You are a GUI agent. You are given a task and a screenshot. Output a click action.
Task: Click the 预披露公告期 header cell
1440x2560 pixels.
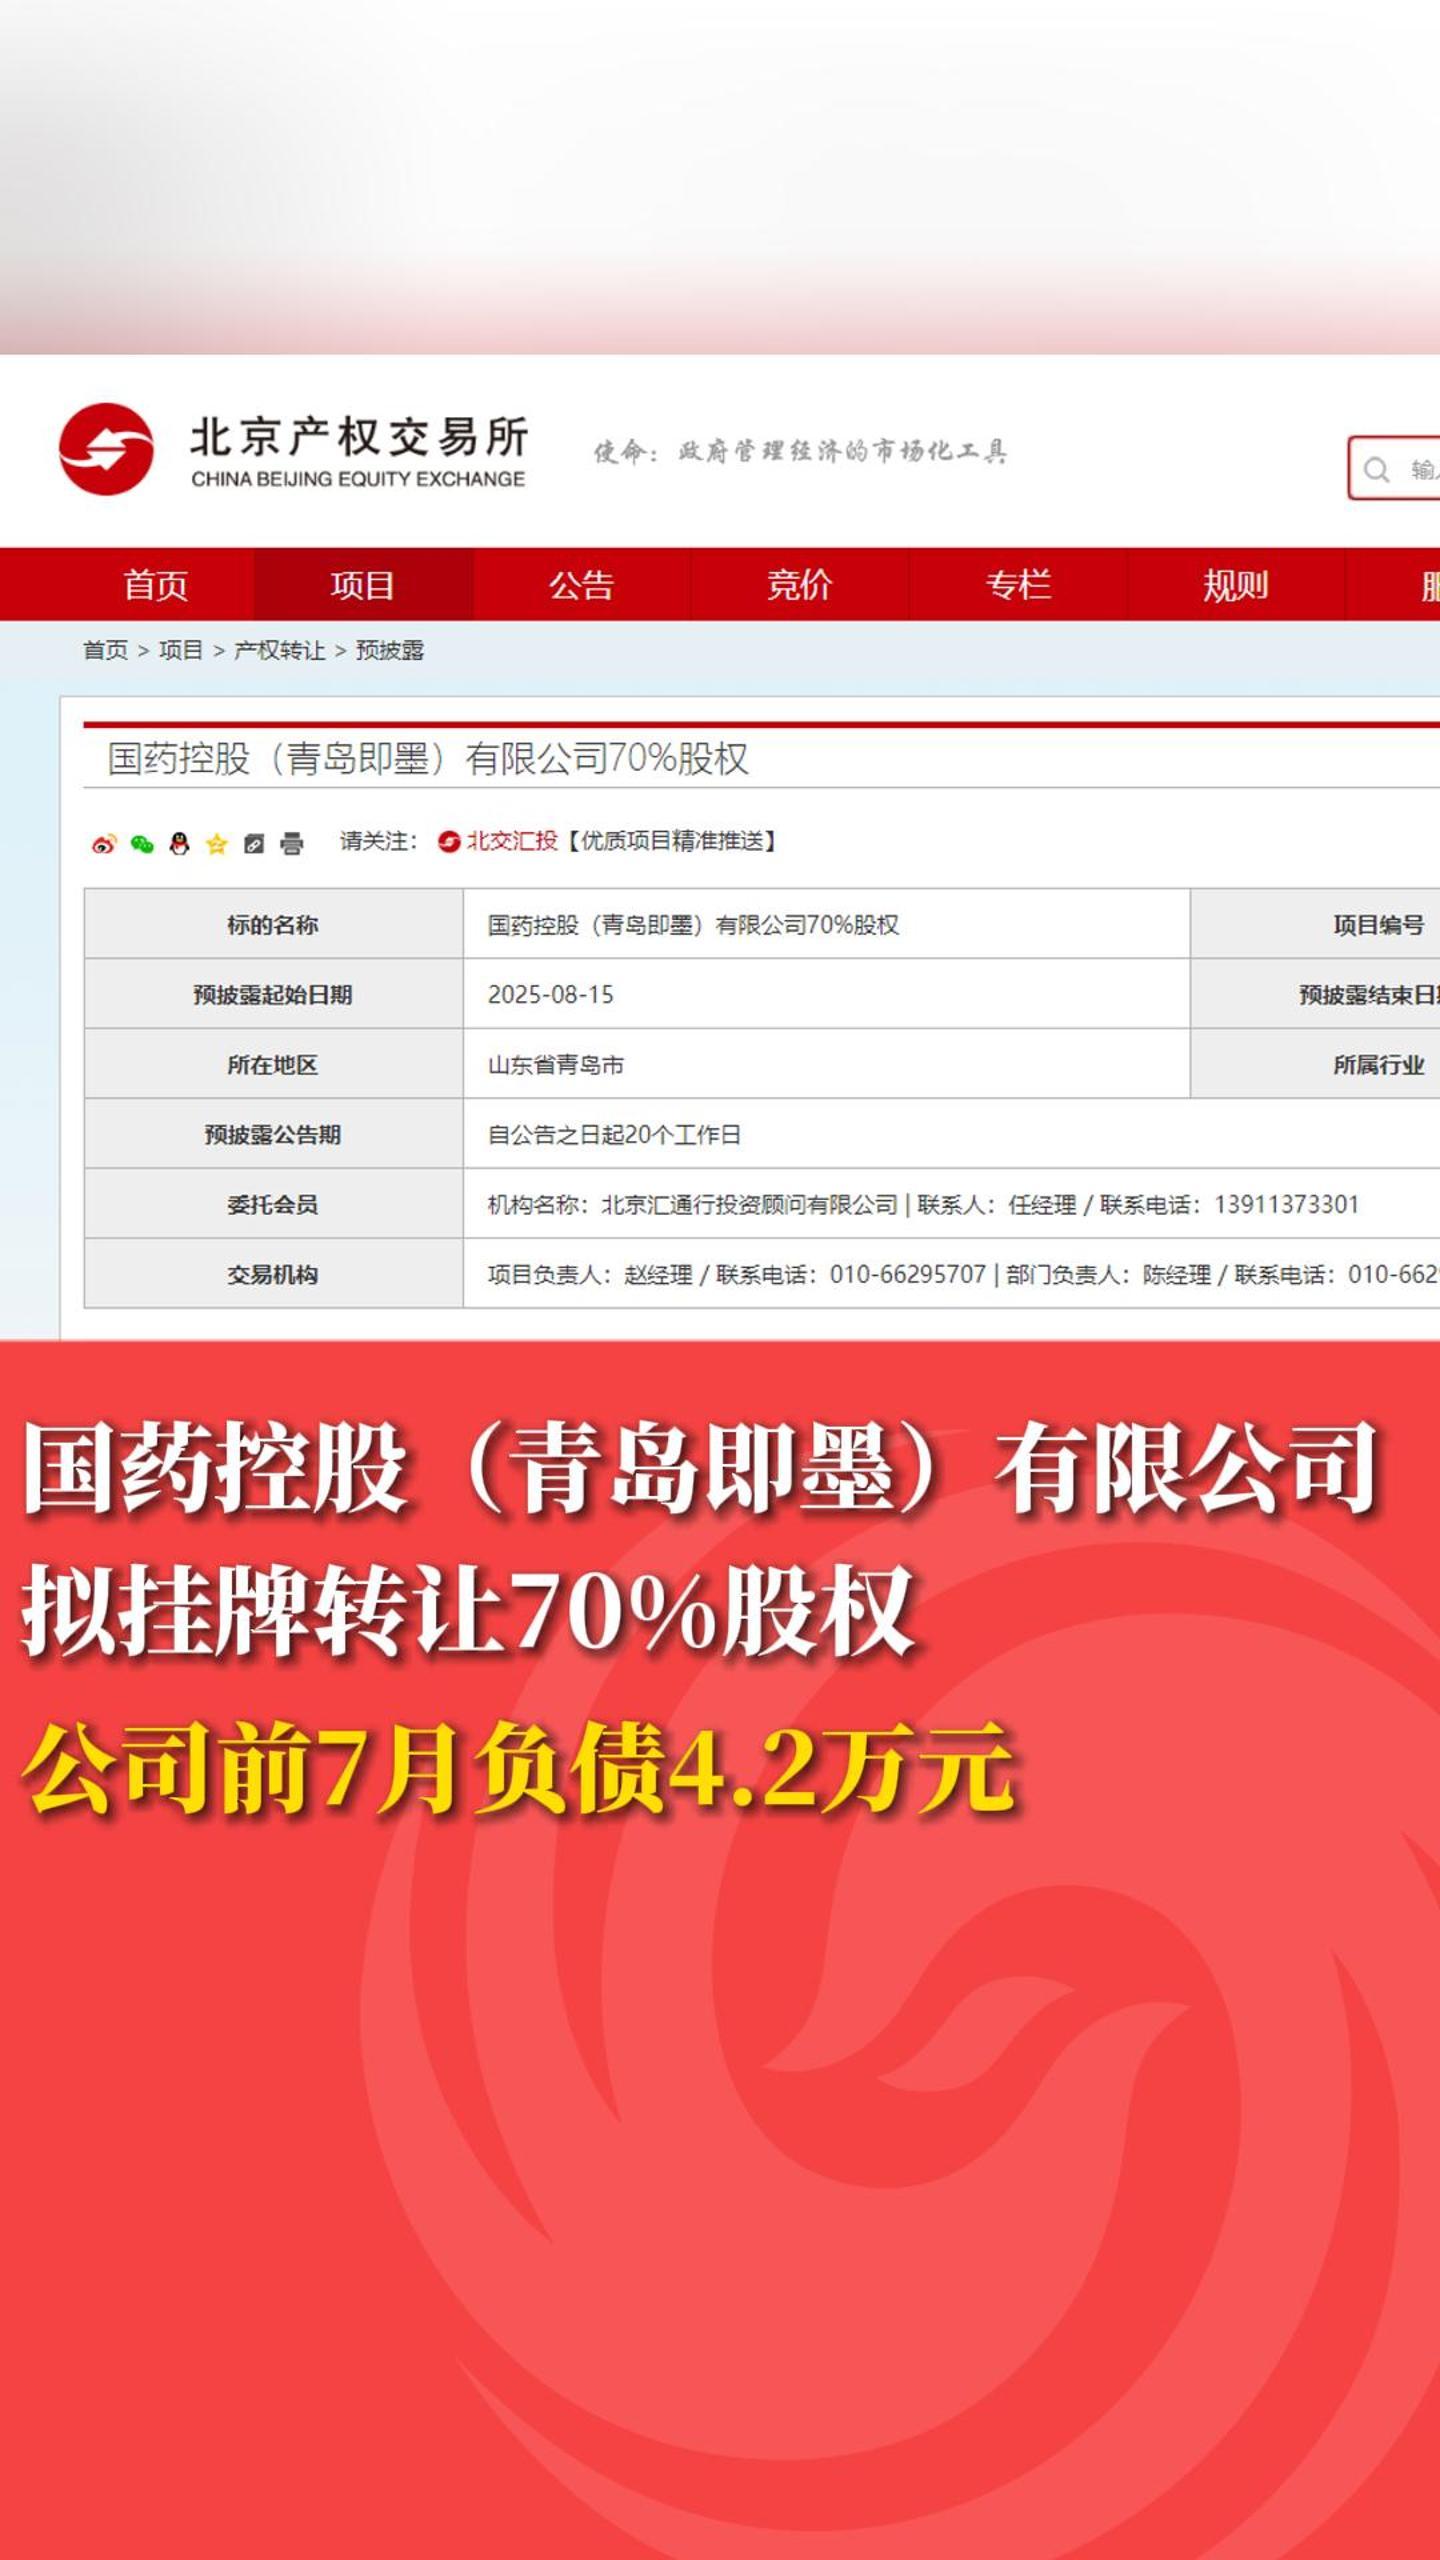273,1135
